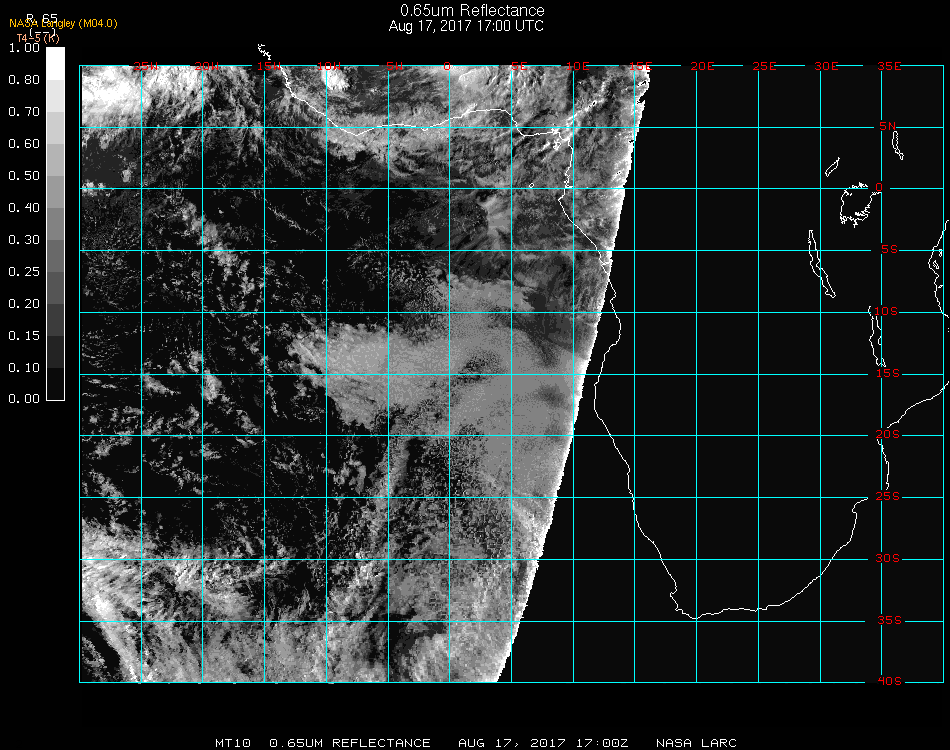This screenshot has height=750, width=950.
Task: Click the 0.80 colorbar scale value
Action: pyautogui.click(x=24, y=80)
